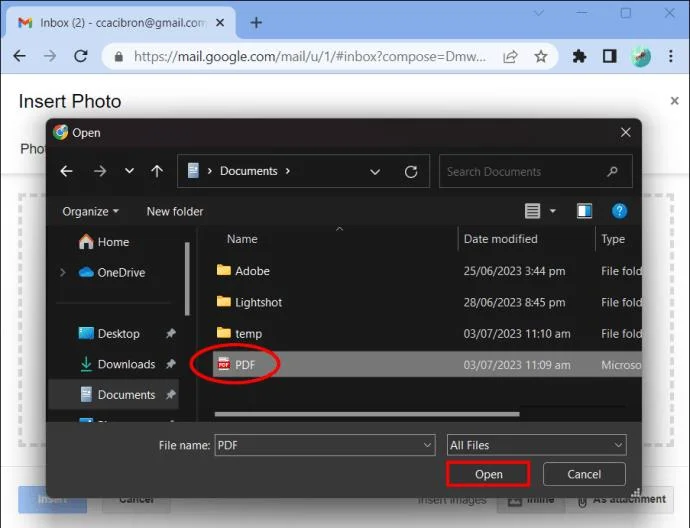Image resolution: width=690 pixels, height=528 pixels.
Task: Sort files by Name column
Action: [x=242, y=239]
